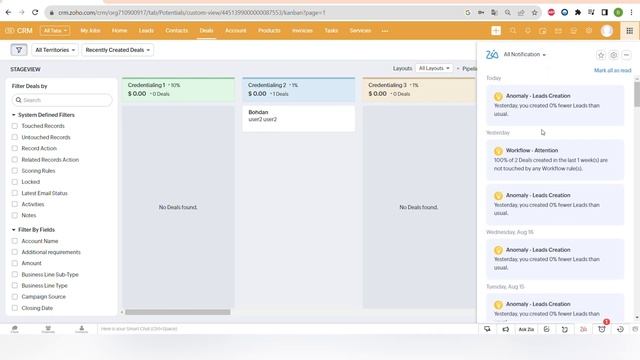Viewport: 640px width, 360px height.
Task: Go to the Tasks tab
Action: pyautogui.click(x=331, y=31)
